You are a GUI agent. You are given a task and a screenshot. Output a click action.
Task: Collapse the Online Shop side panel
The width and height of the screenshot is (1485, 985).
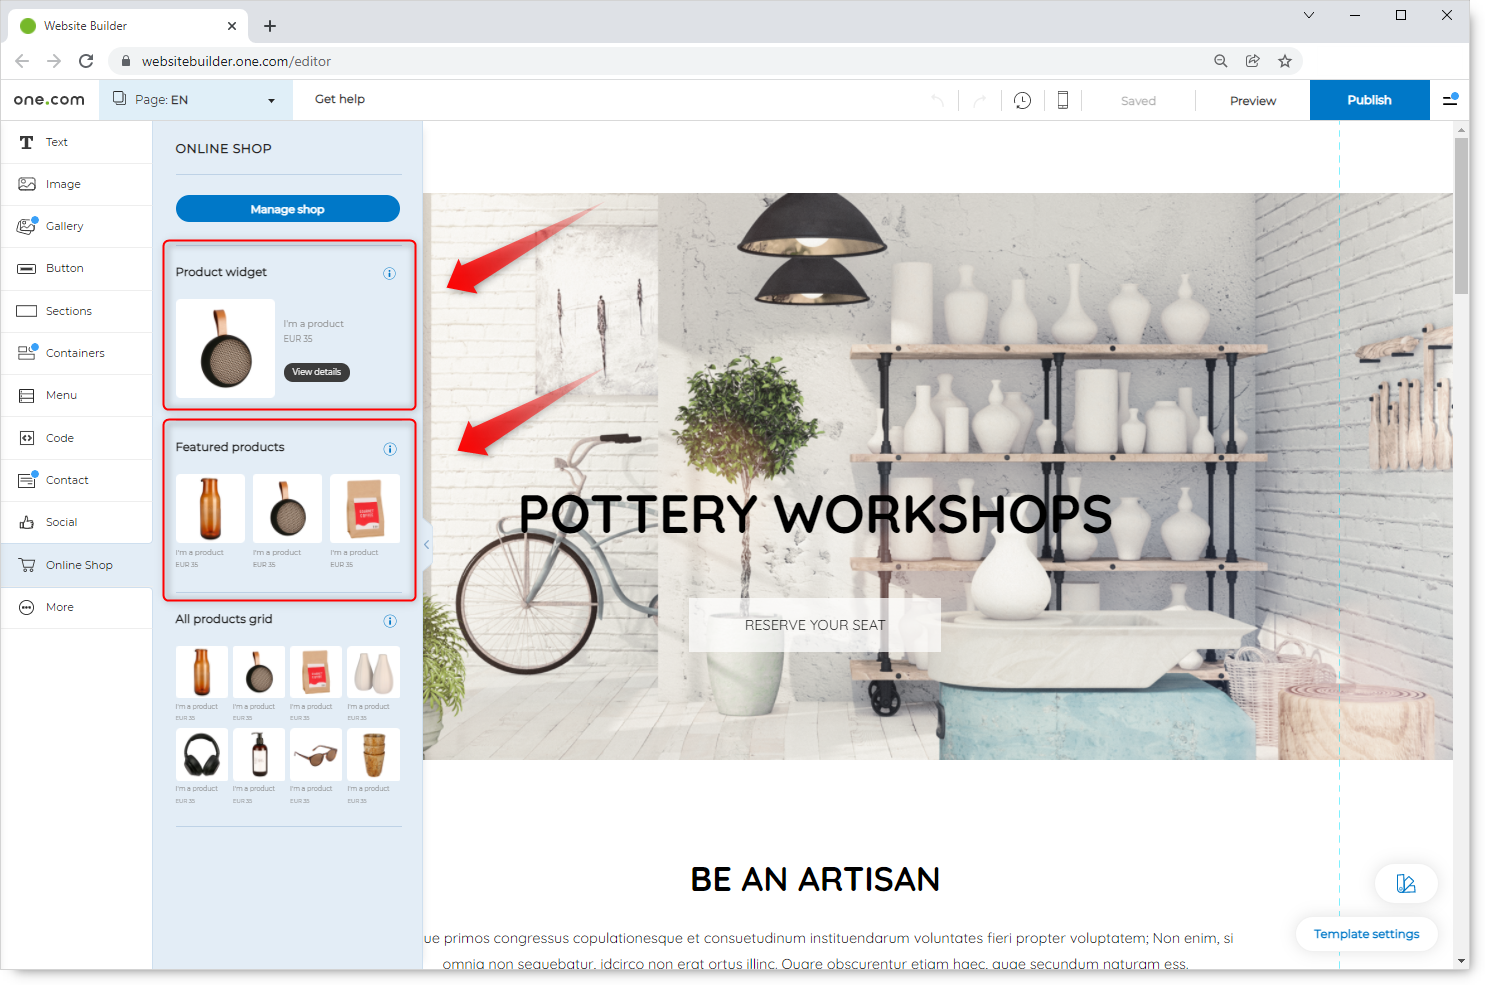pyautogui.click(x=427, y=545)
